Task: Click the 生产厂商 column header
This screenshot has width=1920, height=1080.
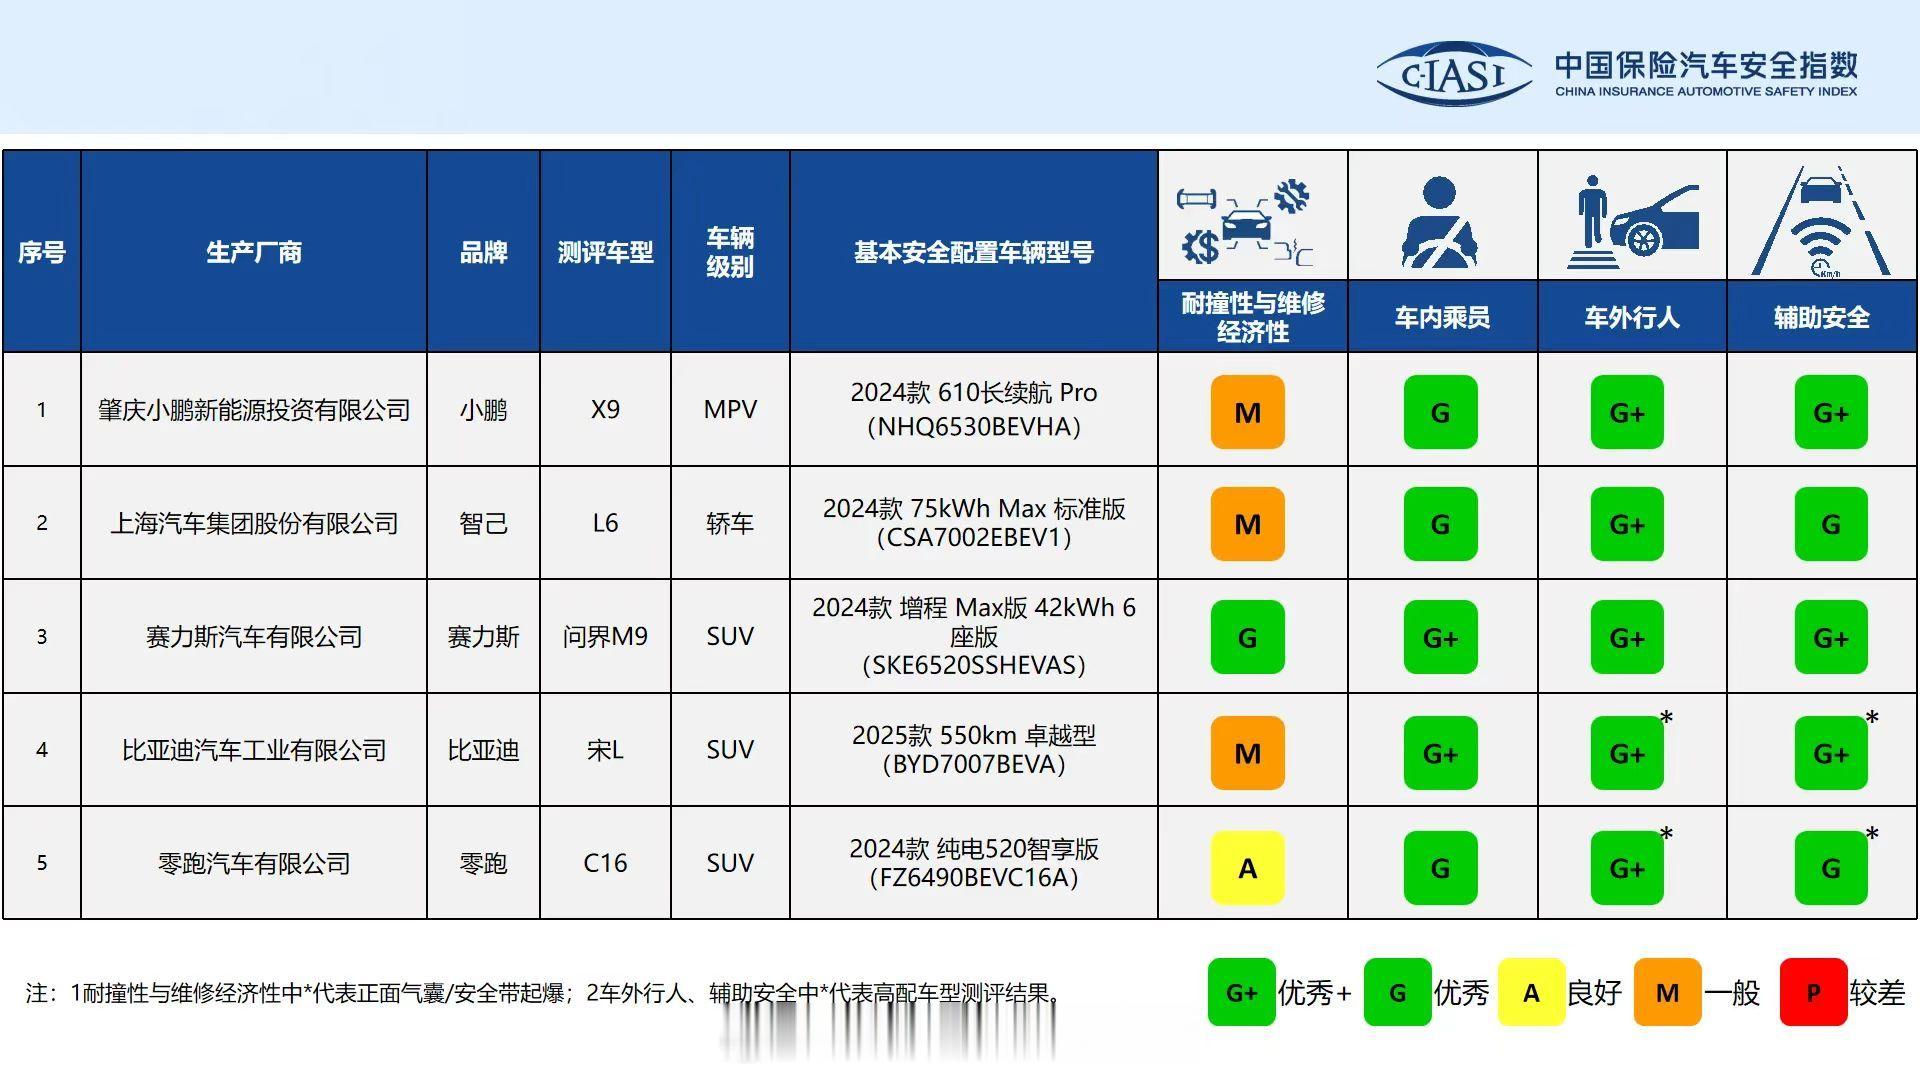Action: [254, 252]
